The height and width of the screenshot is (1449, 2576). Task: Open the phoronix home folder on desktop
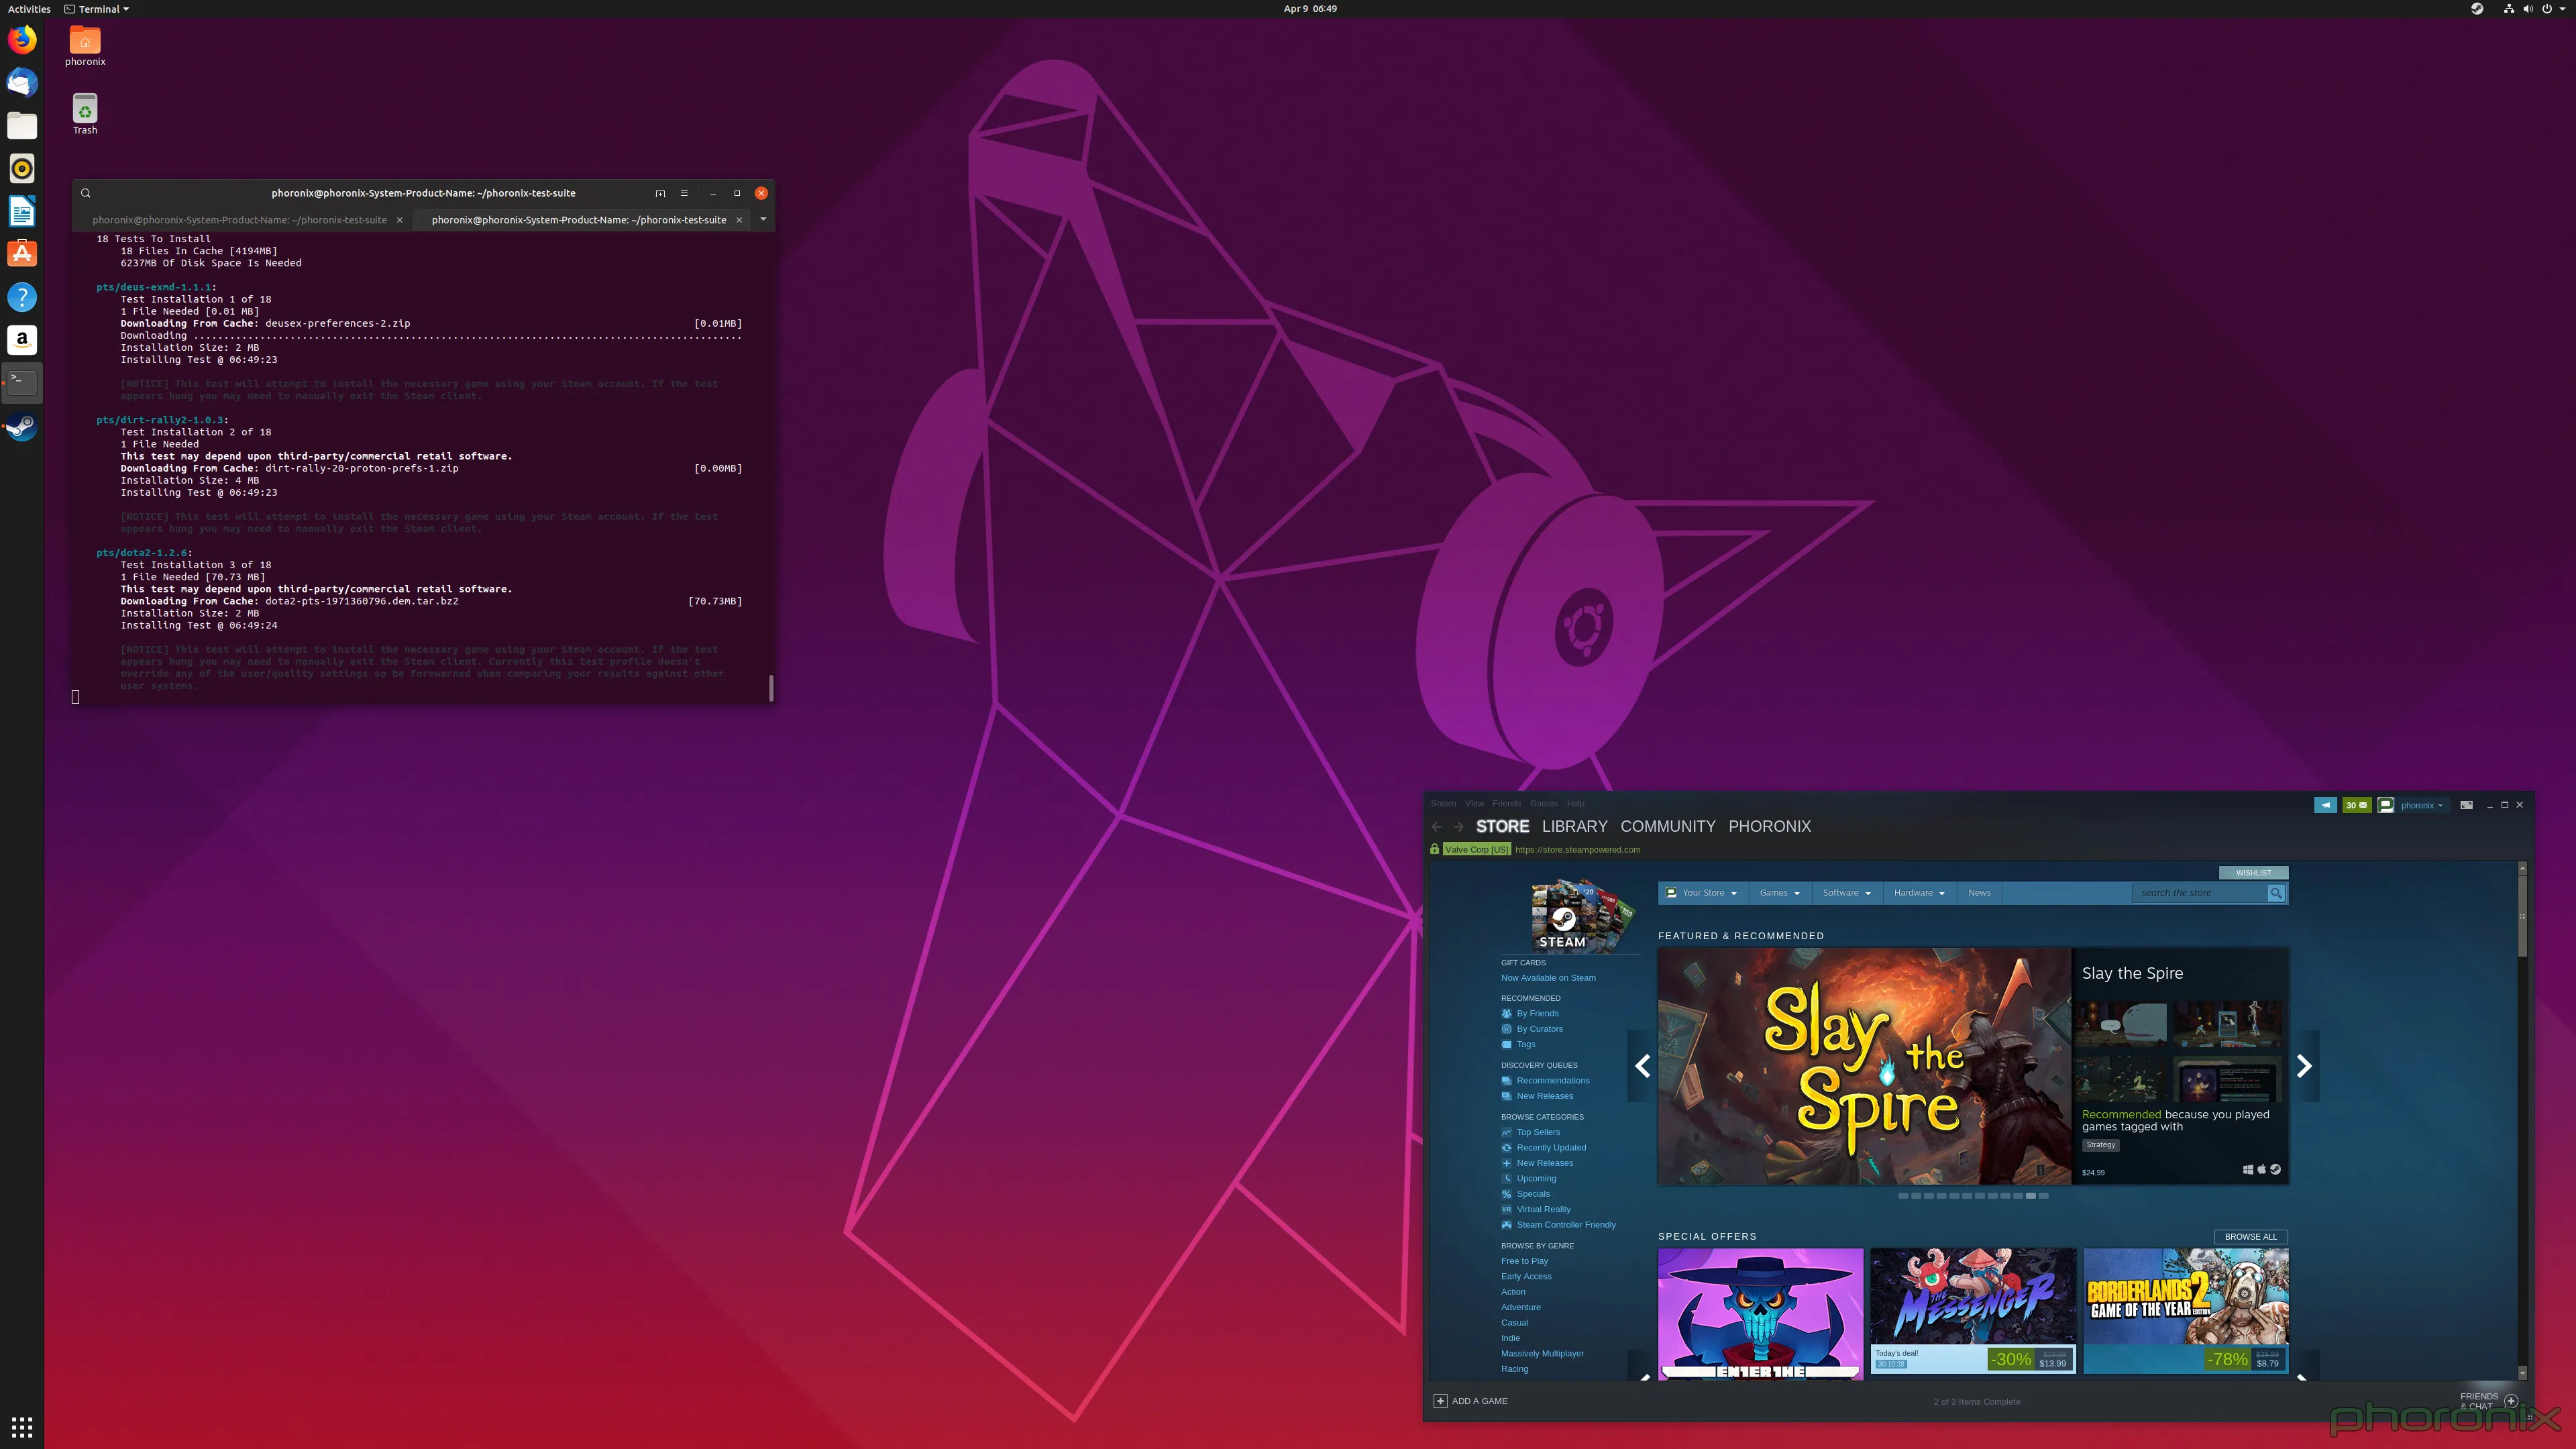click(85, 47)
